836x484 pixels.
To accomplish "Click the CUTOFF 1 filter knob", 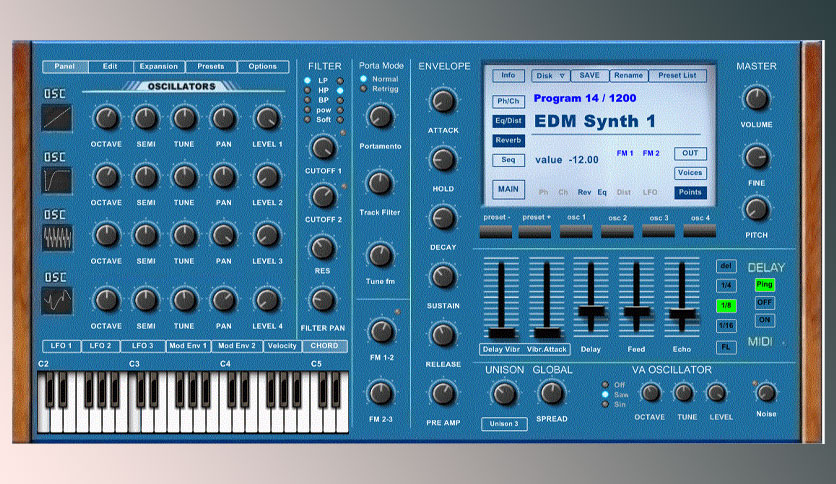I will 323,147.
